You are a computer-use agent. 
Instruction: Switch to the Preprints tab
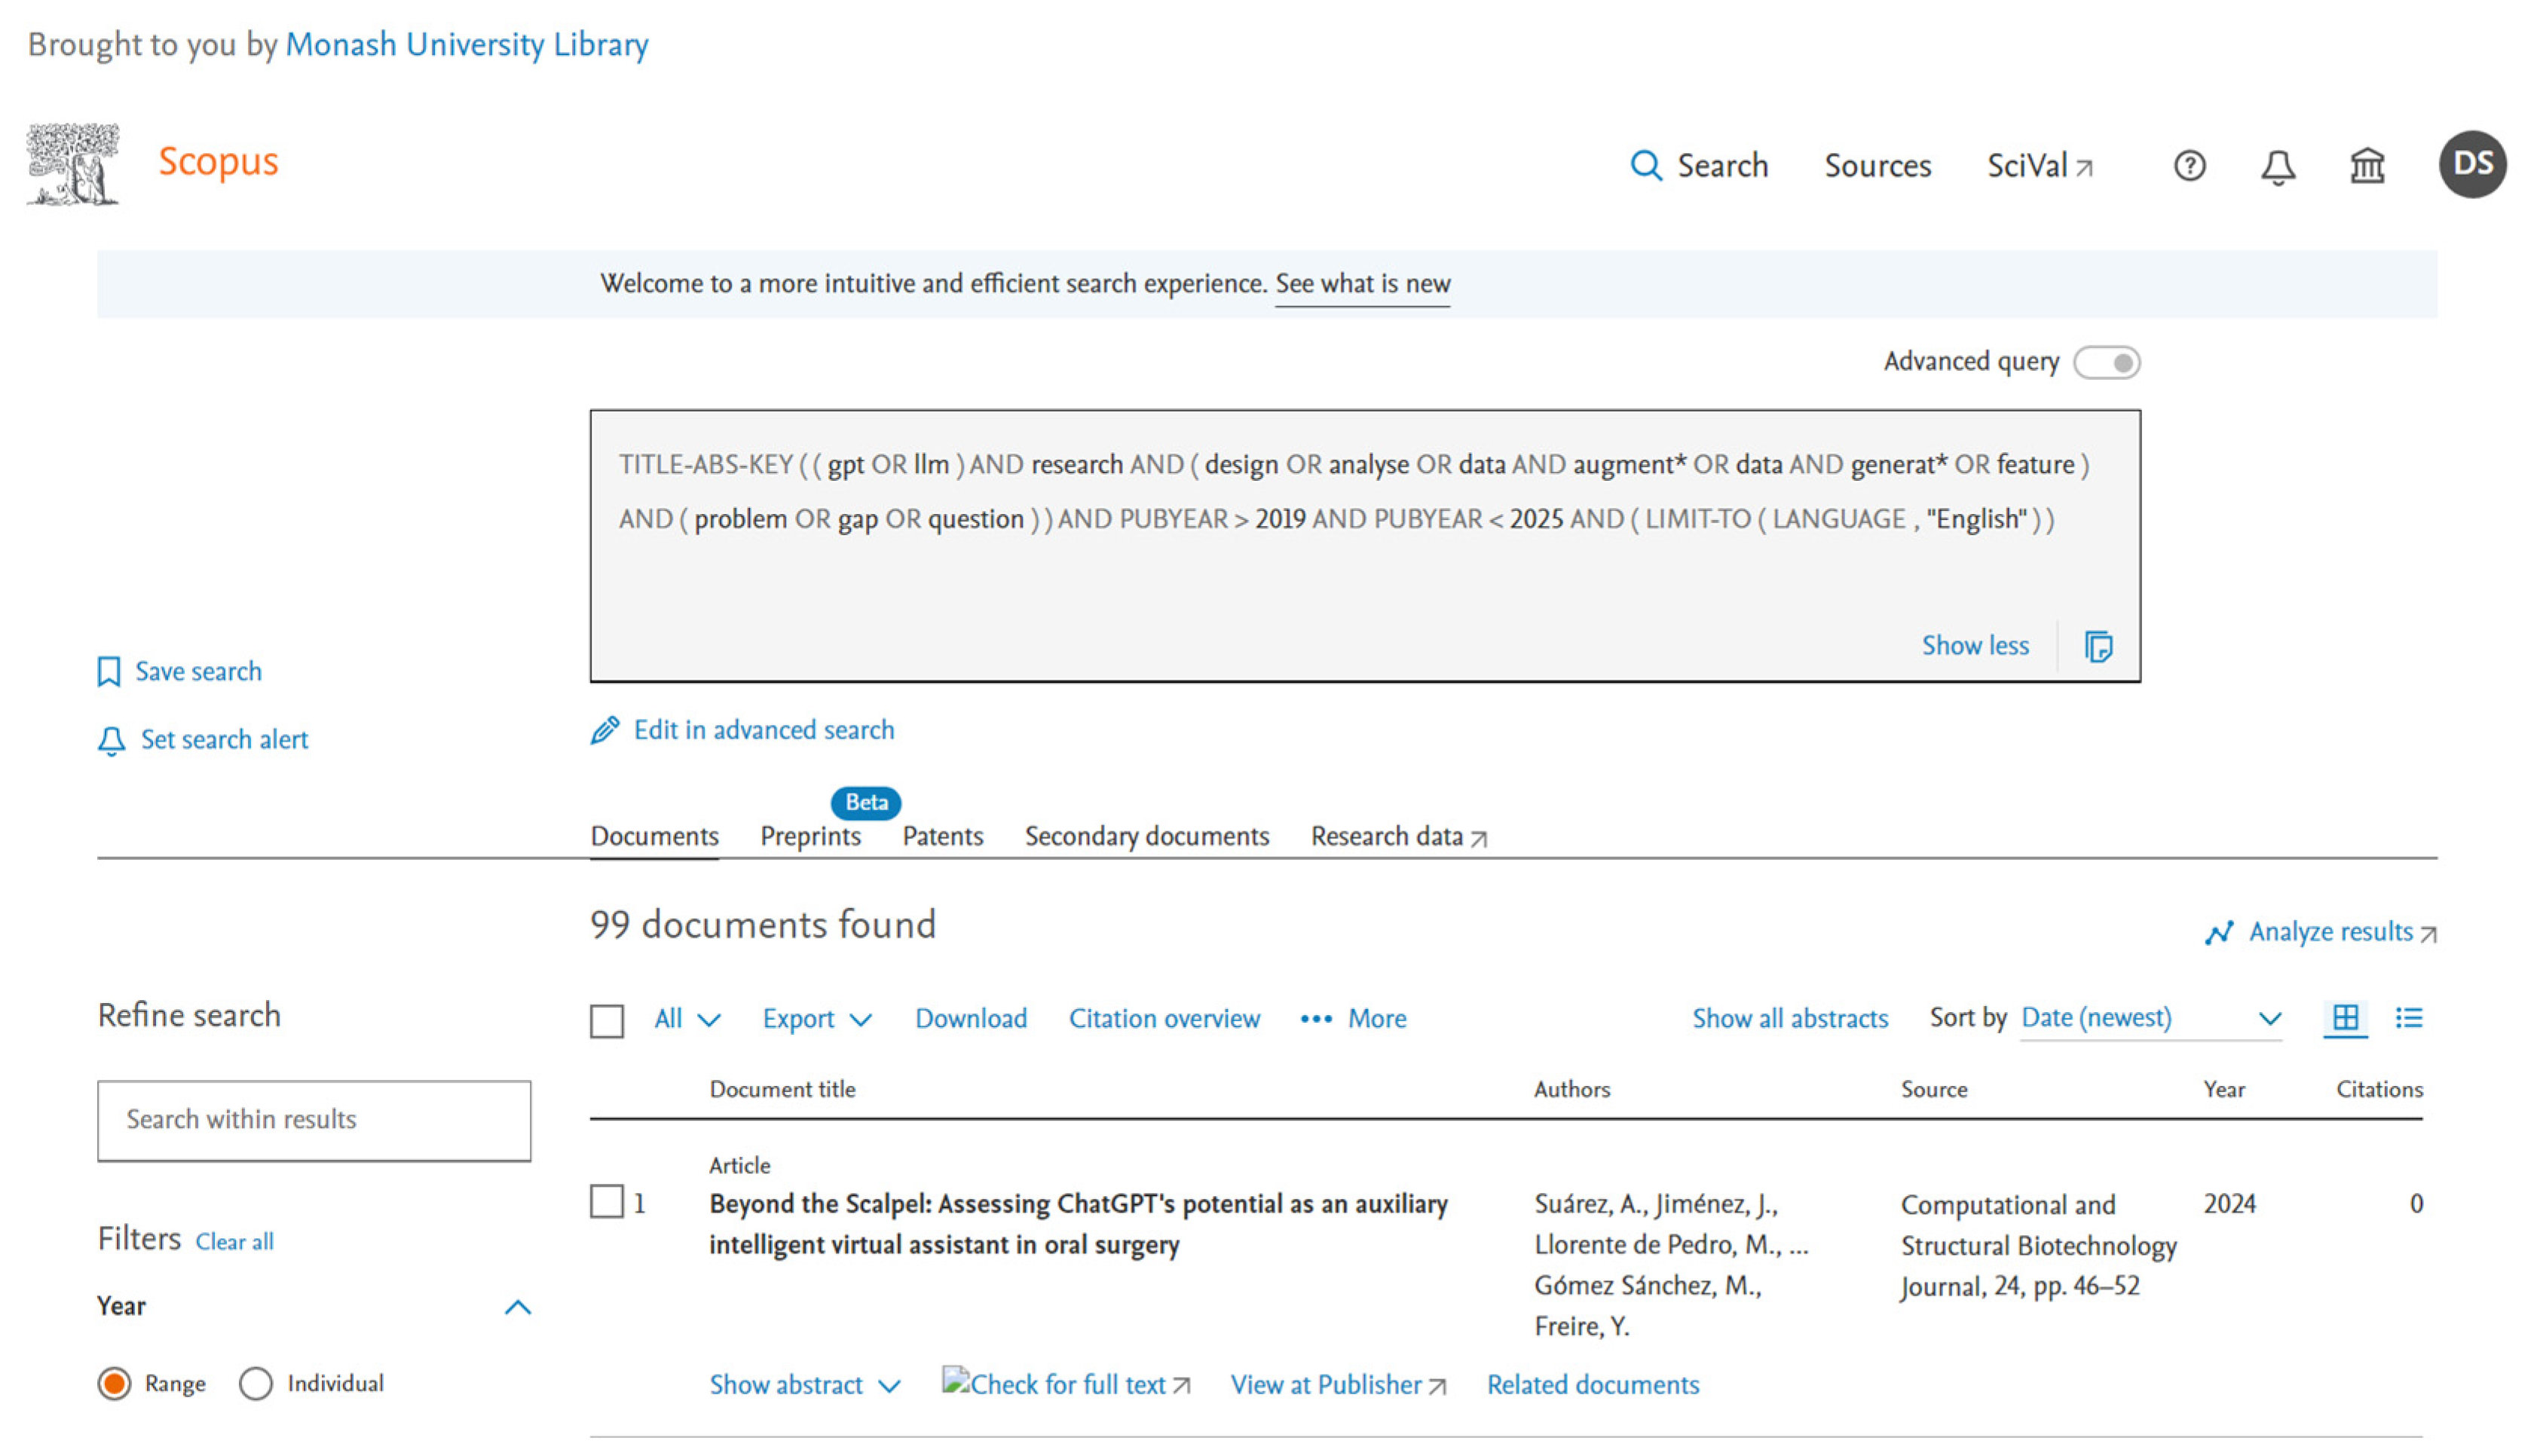[810, 836]
